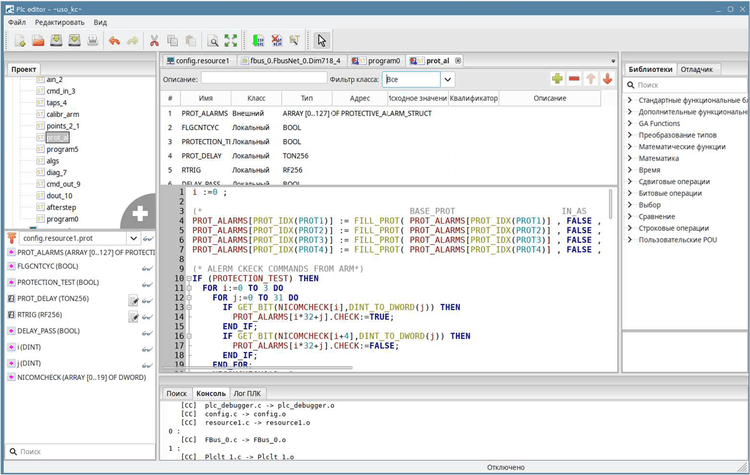750x475 pixels.
Task: Open the Фильтр класса dropdown arrow
Action: (448, 79)
